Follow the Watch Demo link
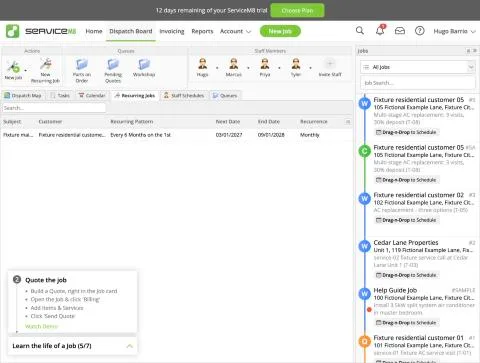Viewport: 480px width, 363px height. click(x=41, y=326)
